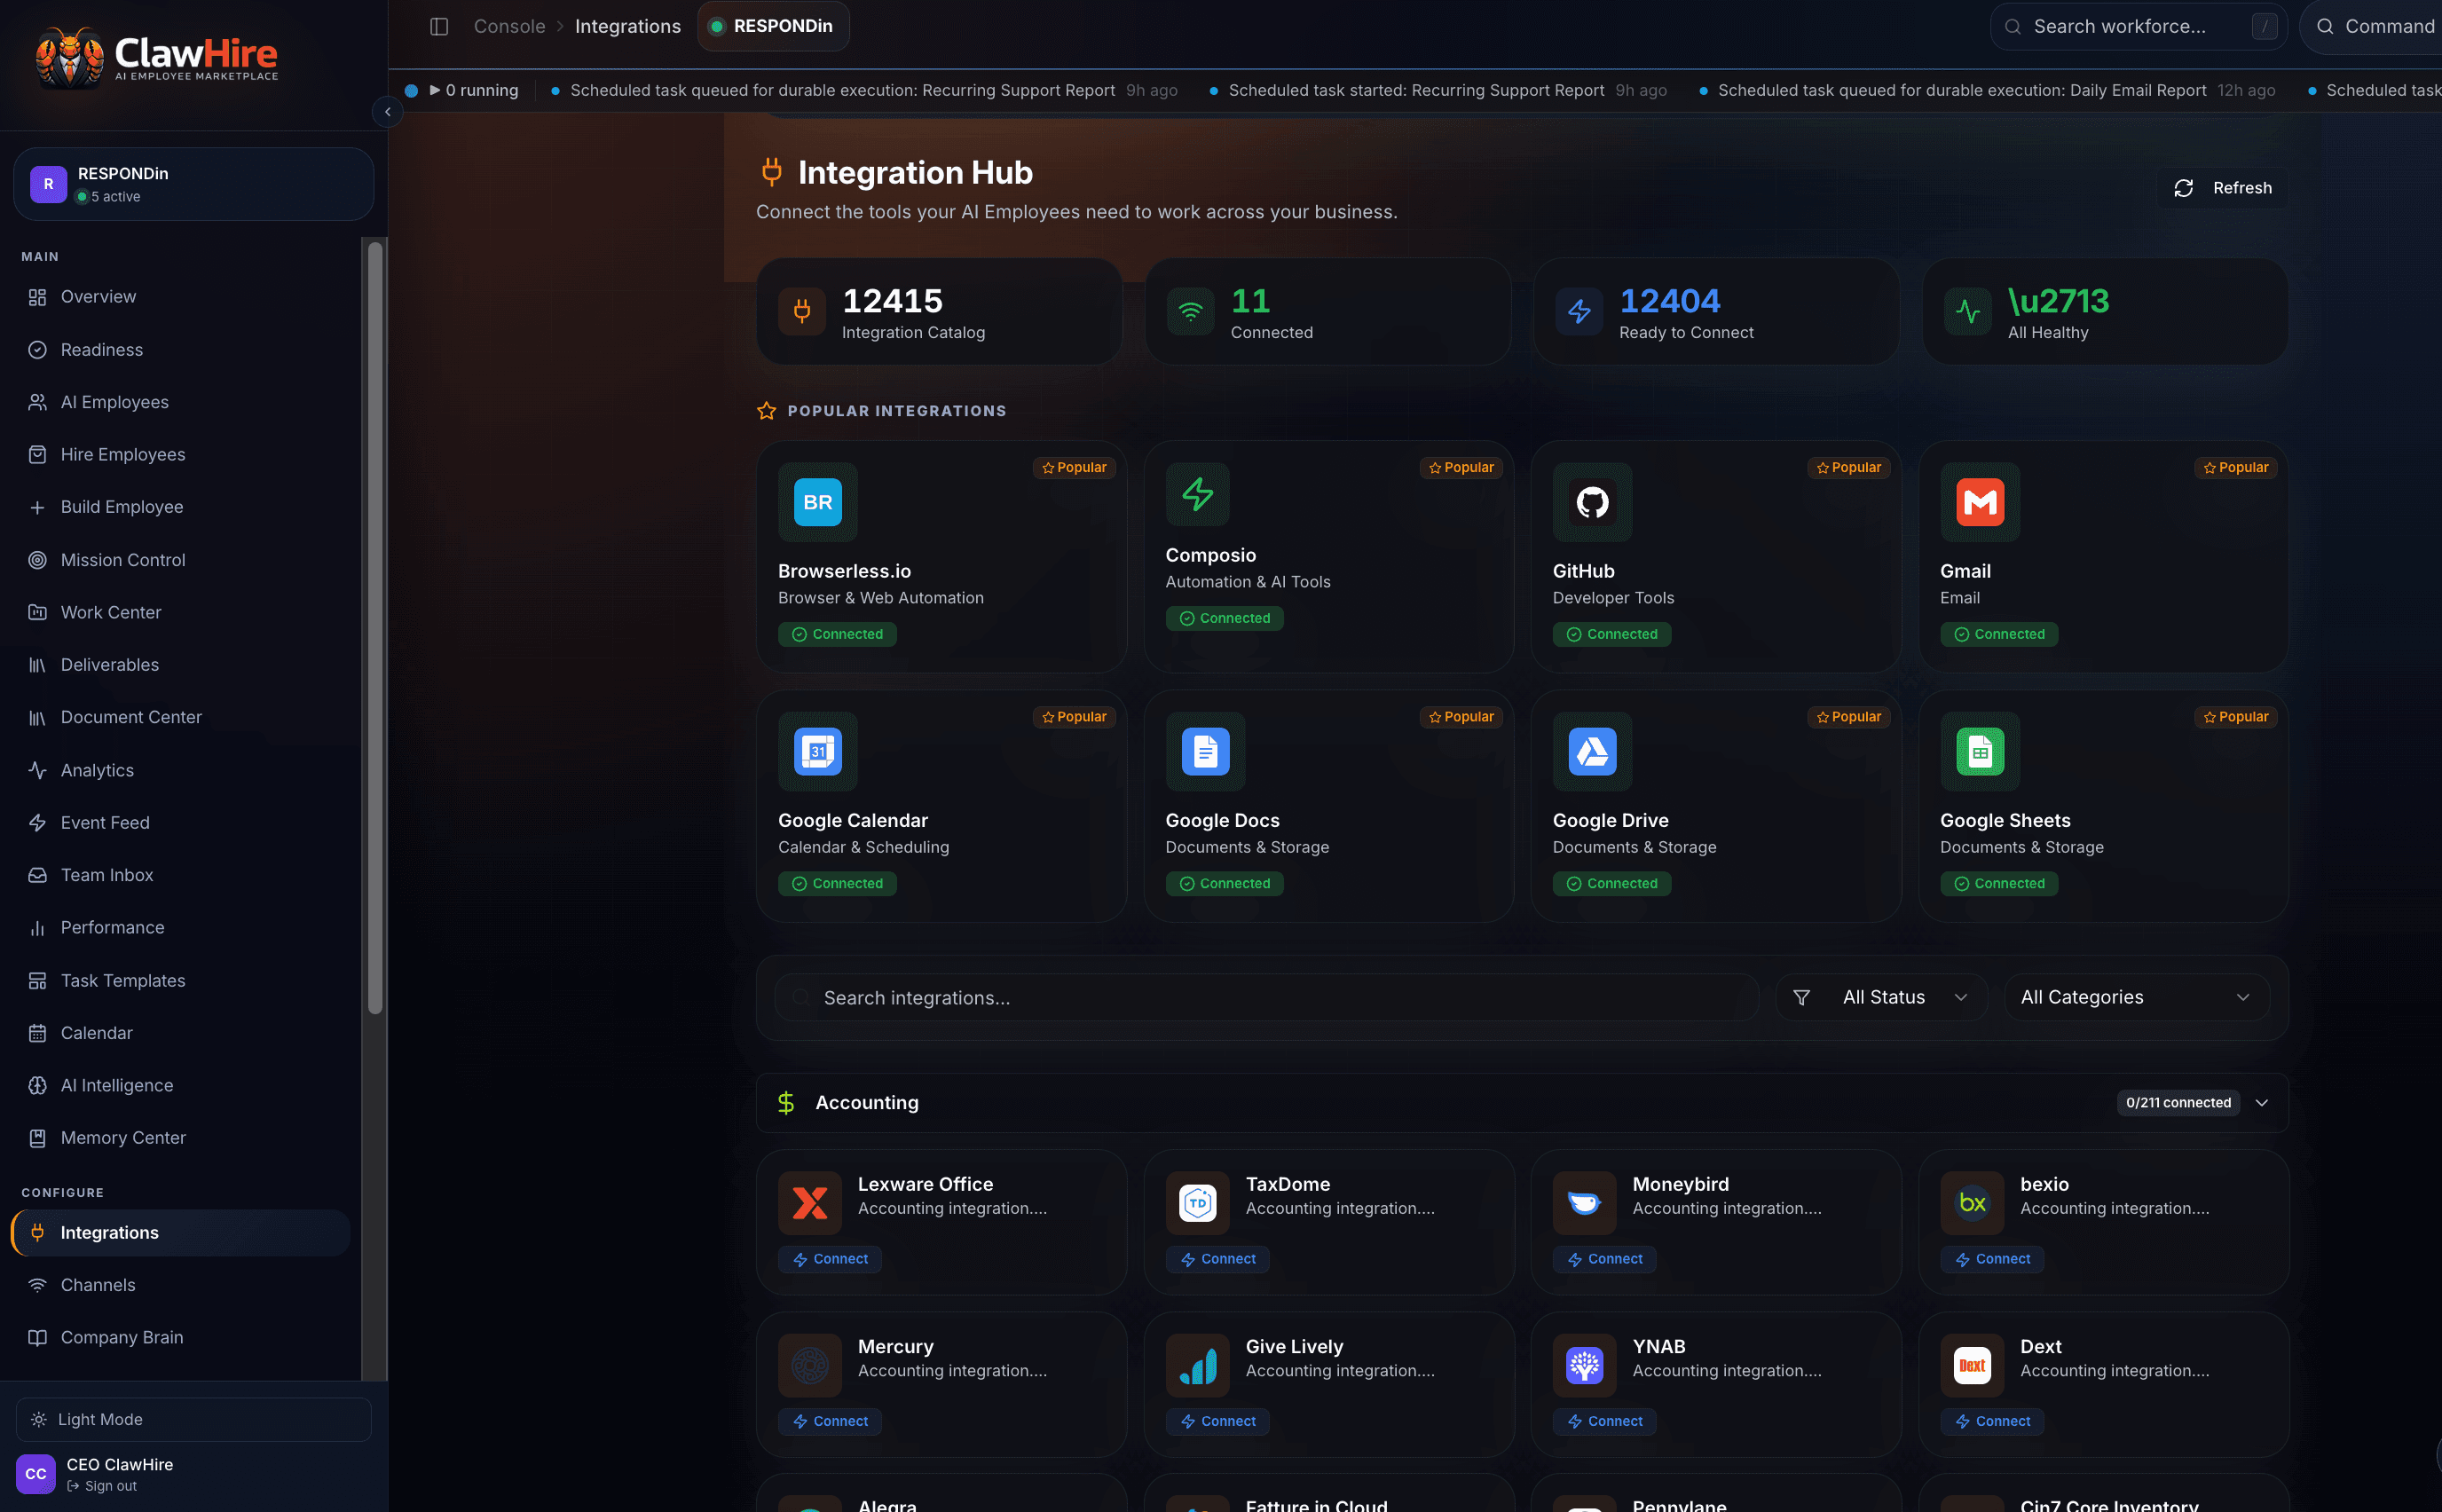Click the Integration Catalog plug icon
Viewport: 2442px width, 1512px height.
(802, 311)
